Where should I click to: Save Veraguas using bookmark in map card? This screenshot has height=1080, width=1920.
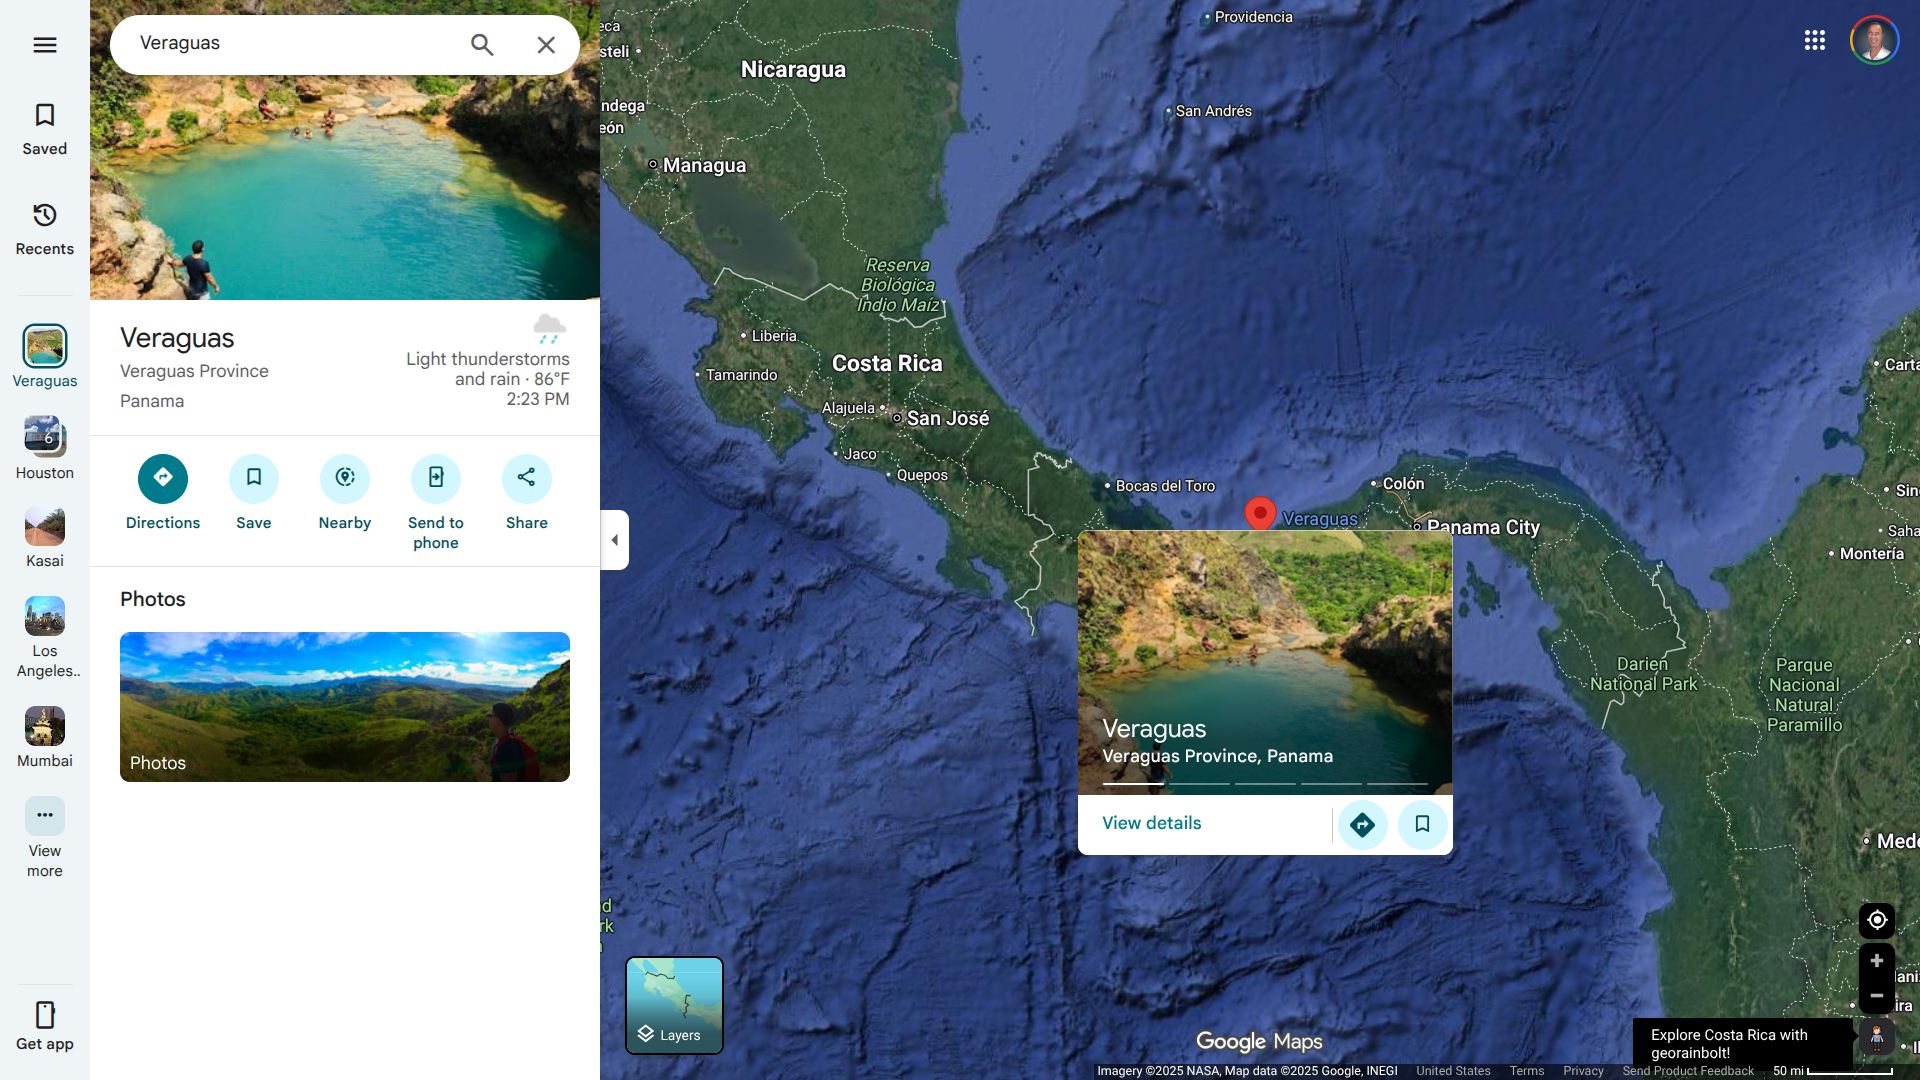click(1422, 824)
